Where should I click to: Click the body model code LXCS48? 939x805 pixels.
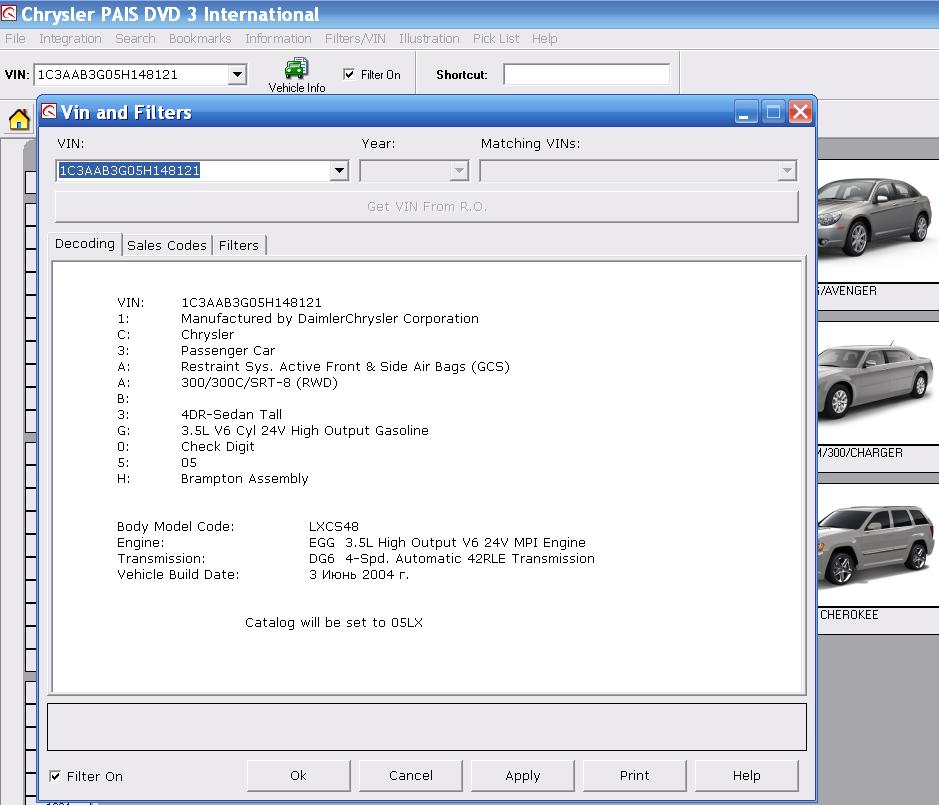click(x=334, y=526)
